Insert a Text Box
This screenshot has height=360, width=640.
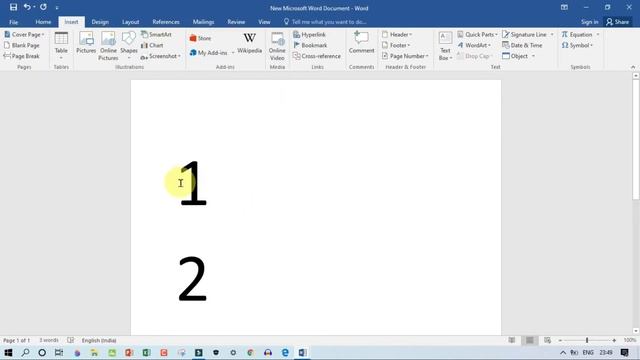pos(445,46)
